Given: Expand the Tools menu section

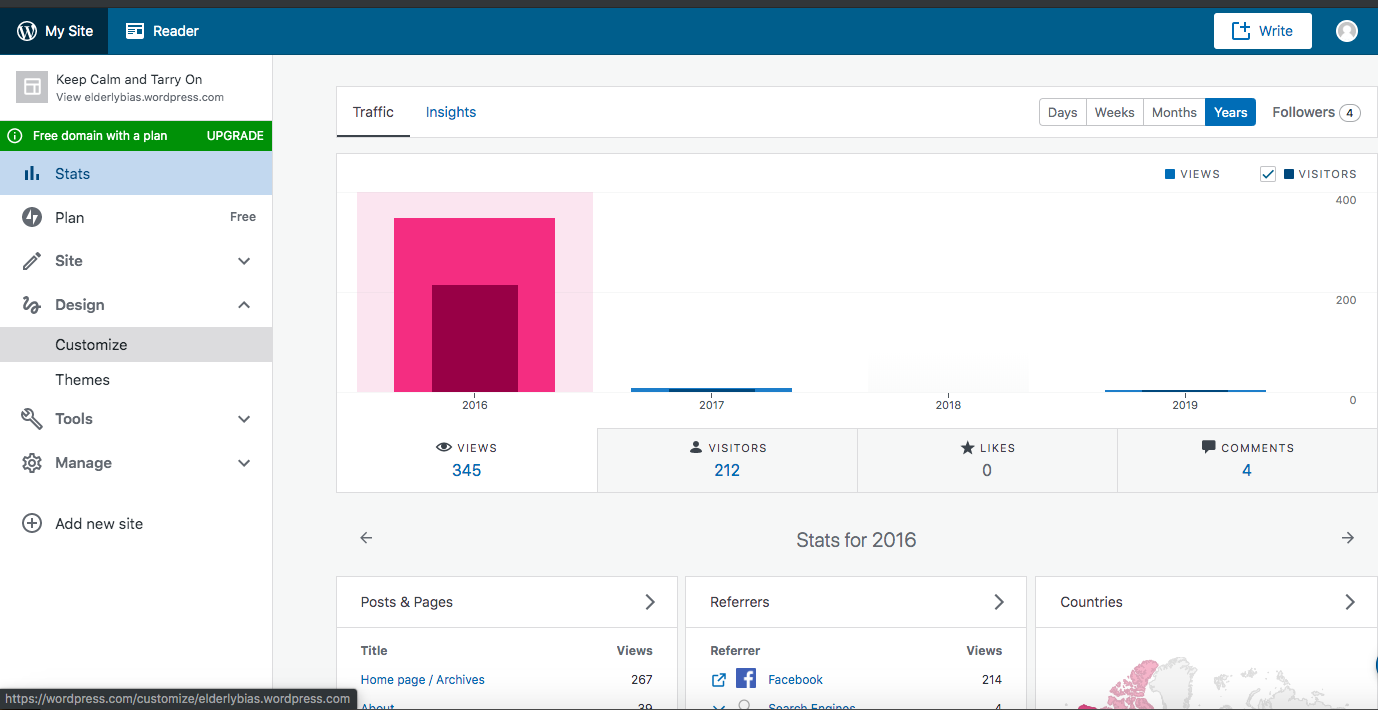Looking at the screenshot, I should 244,419.
